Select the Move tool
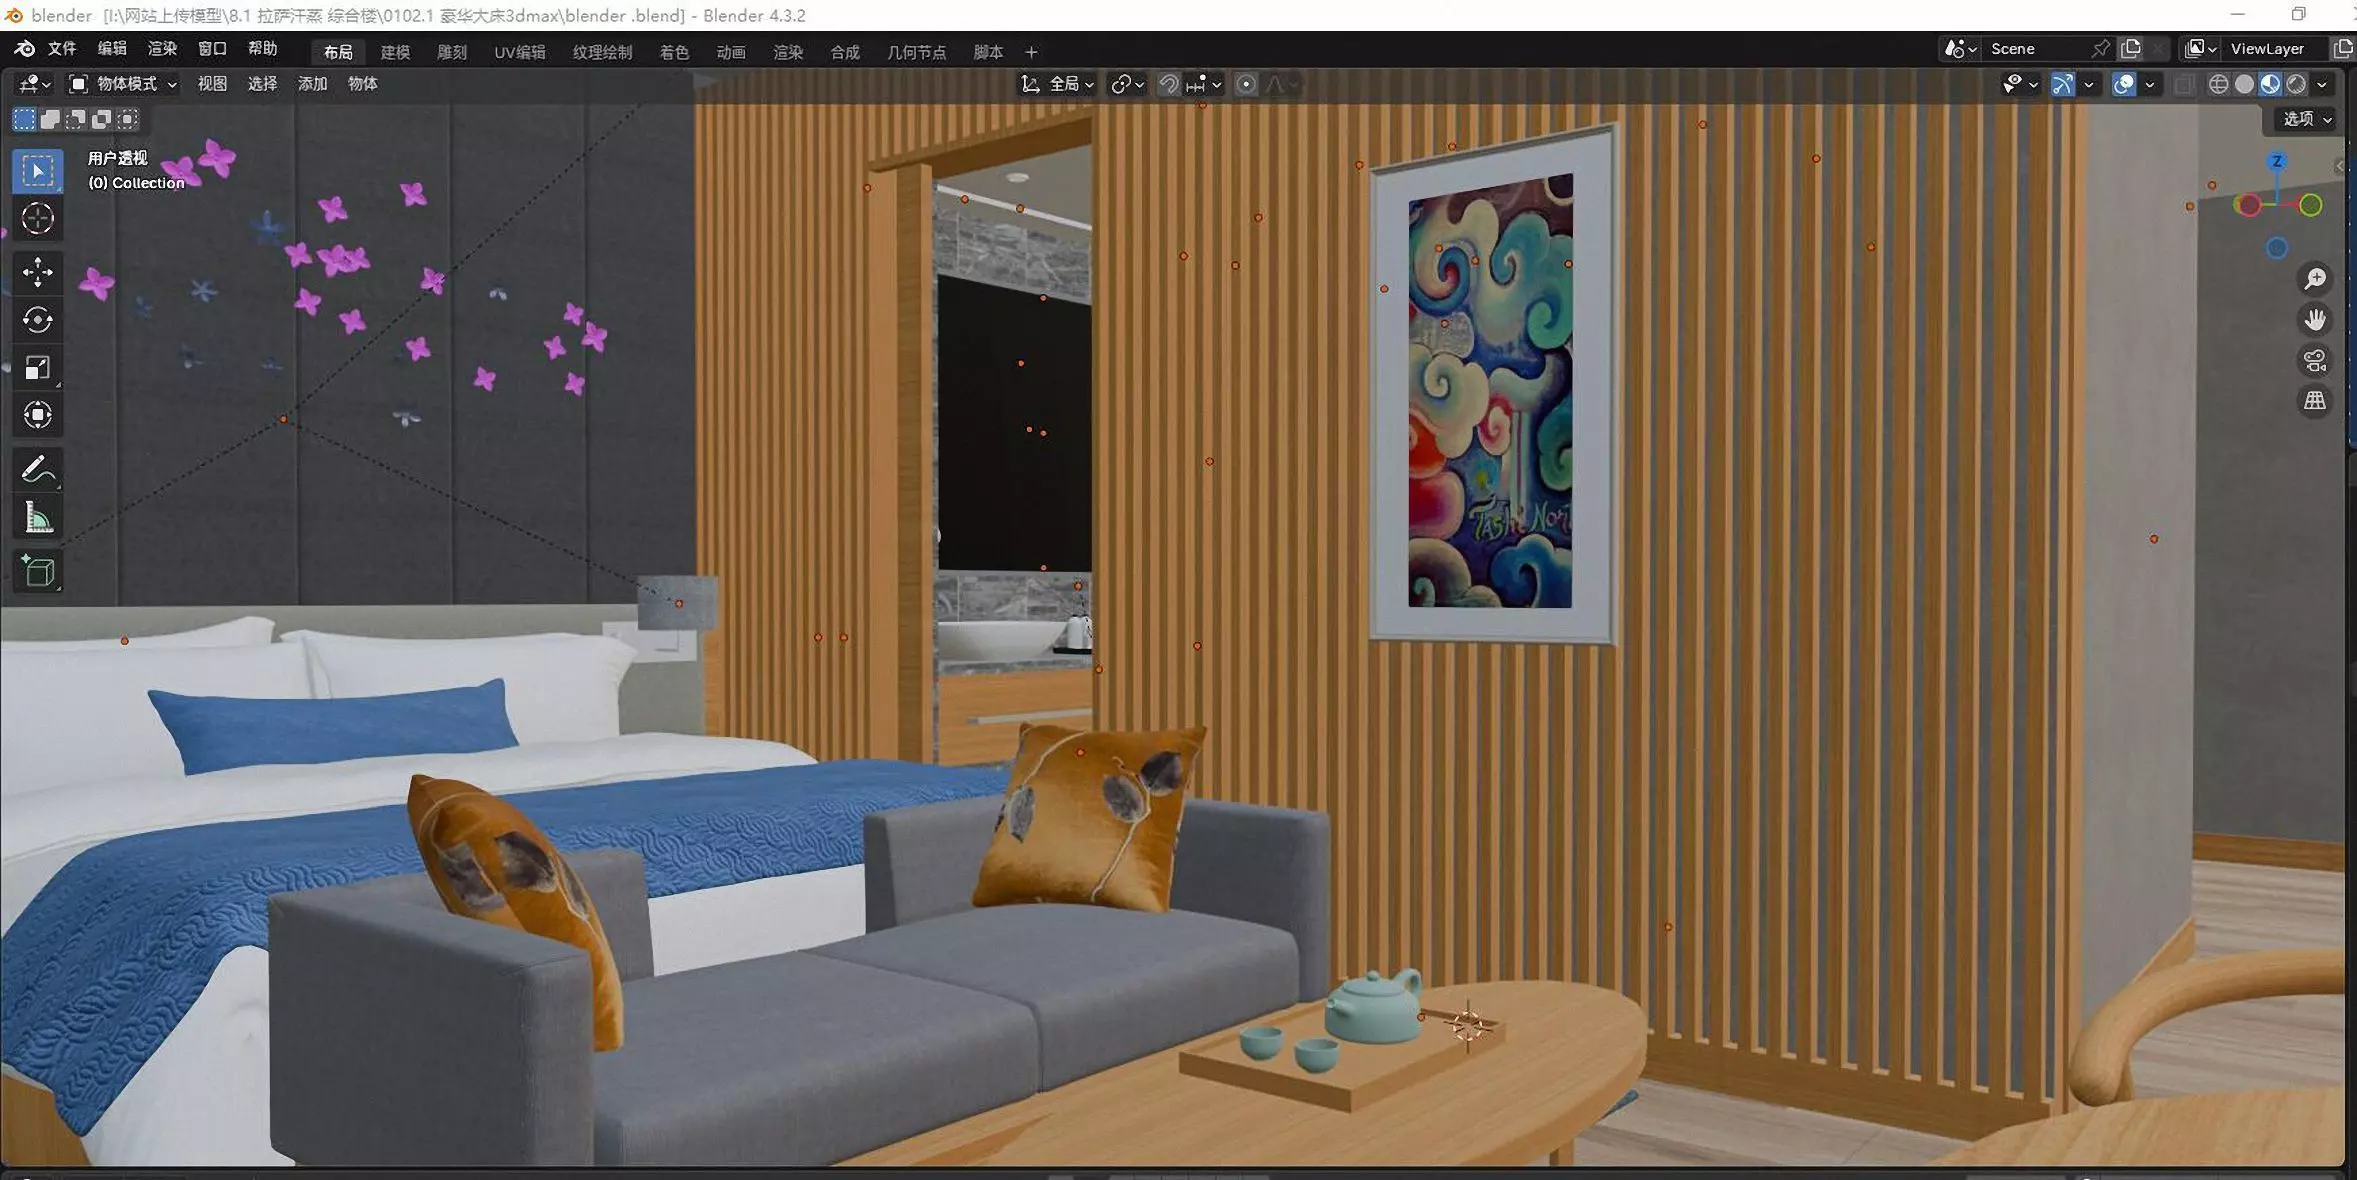 [38, 272]
